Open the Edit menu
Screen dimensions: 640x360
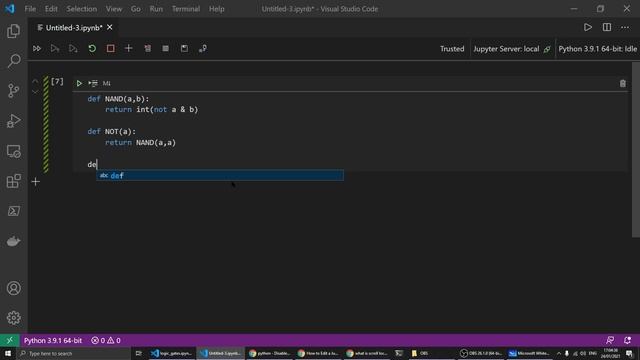51,9
